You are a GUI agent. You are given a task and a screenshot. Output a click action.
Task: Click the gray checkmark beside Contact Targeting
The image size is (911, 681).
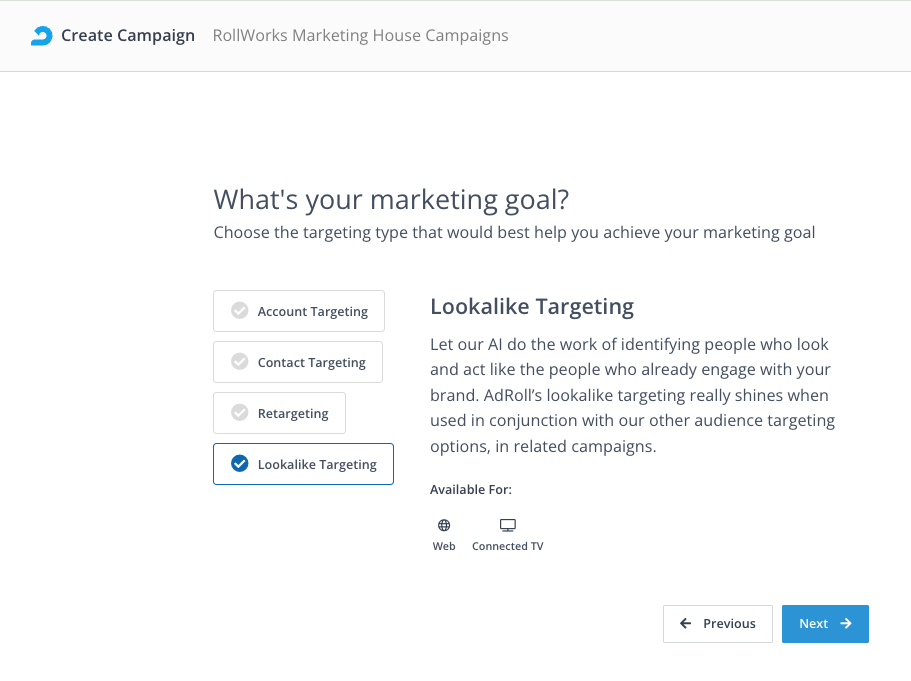pos(240,362)
